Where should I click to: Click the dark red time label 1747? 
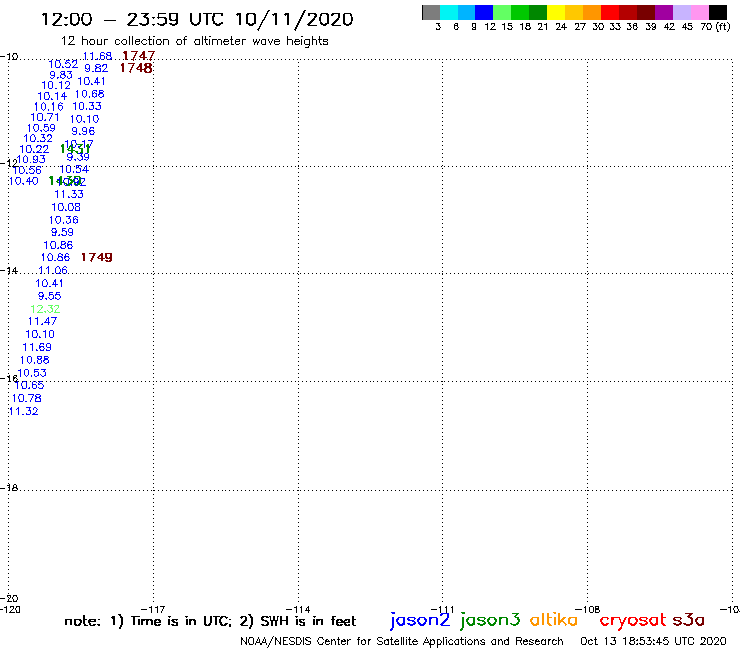[138, 56]
